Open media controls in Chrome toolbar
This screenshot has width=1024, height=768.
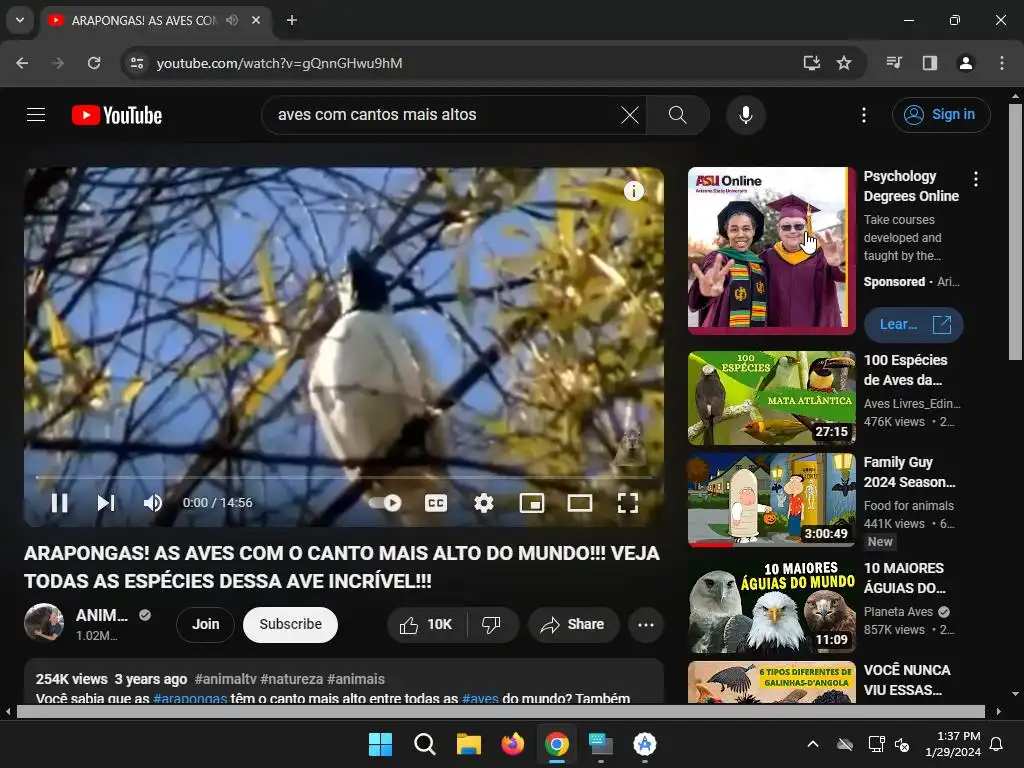[x=894, y=63]
